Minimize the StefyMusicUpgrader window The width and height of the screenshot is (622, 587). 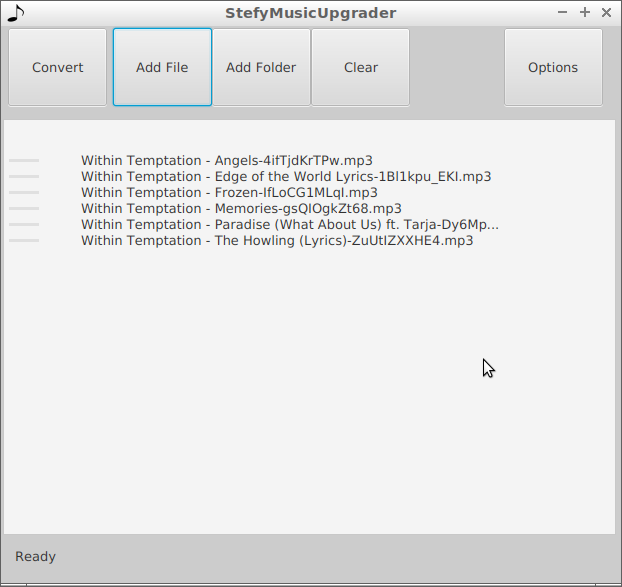(x=562, y=12)
